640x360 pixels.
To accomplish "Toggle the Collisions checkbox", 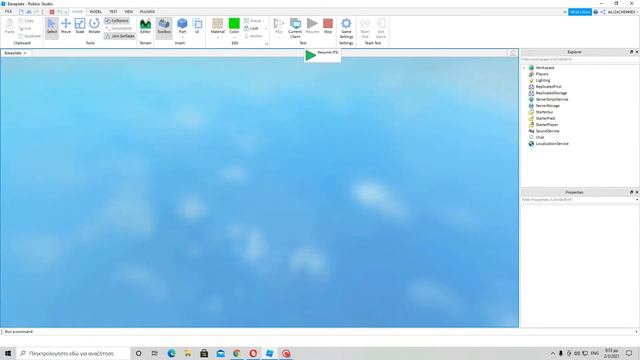I will (118, 20).
